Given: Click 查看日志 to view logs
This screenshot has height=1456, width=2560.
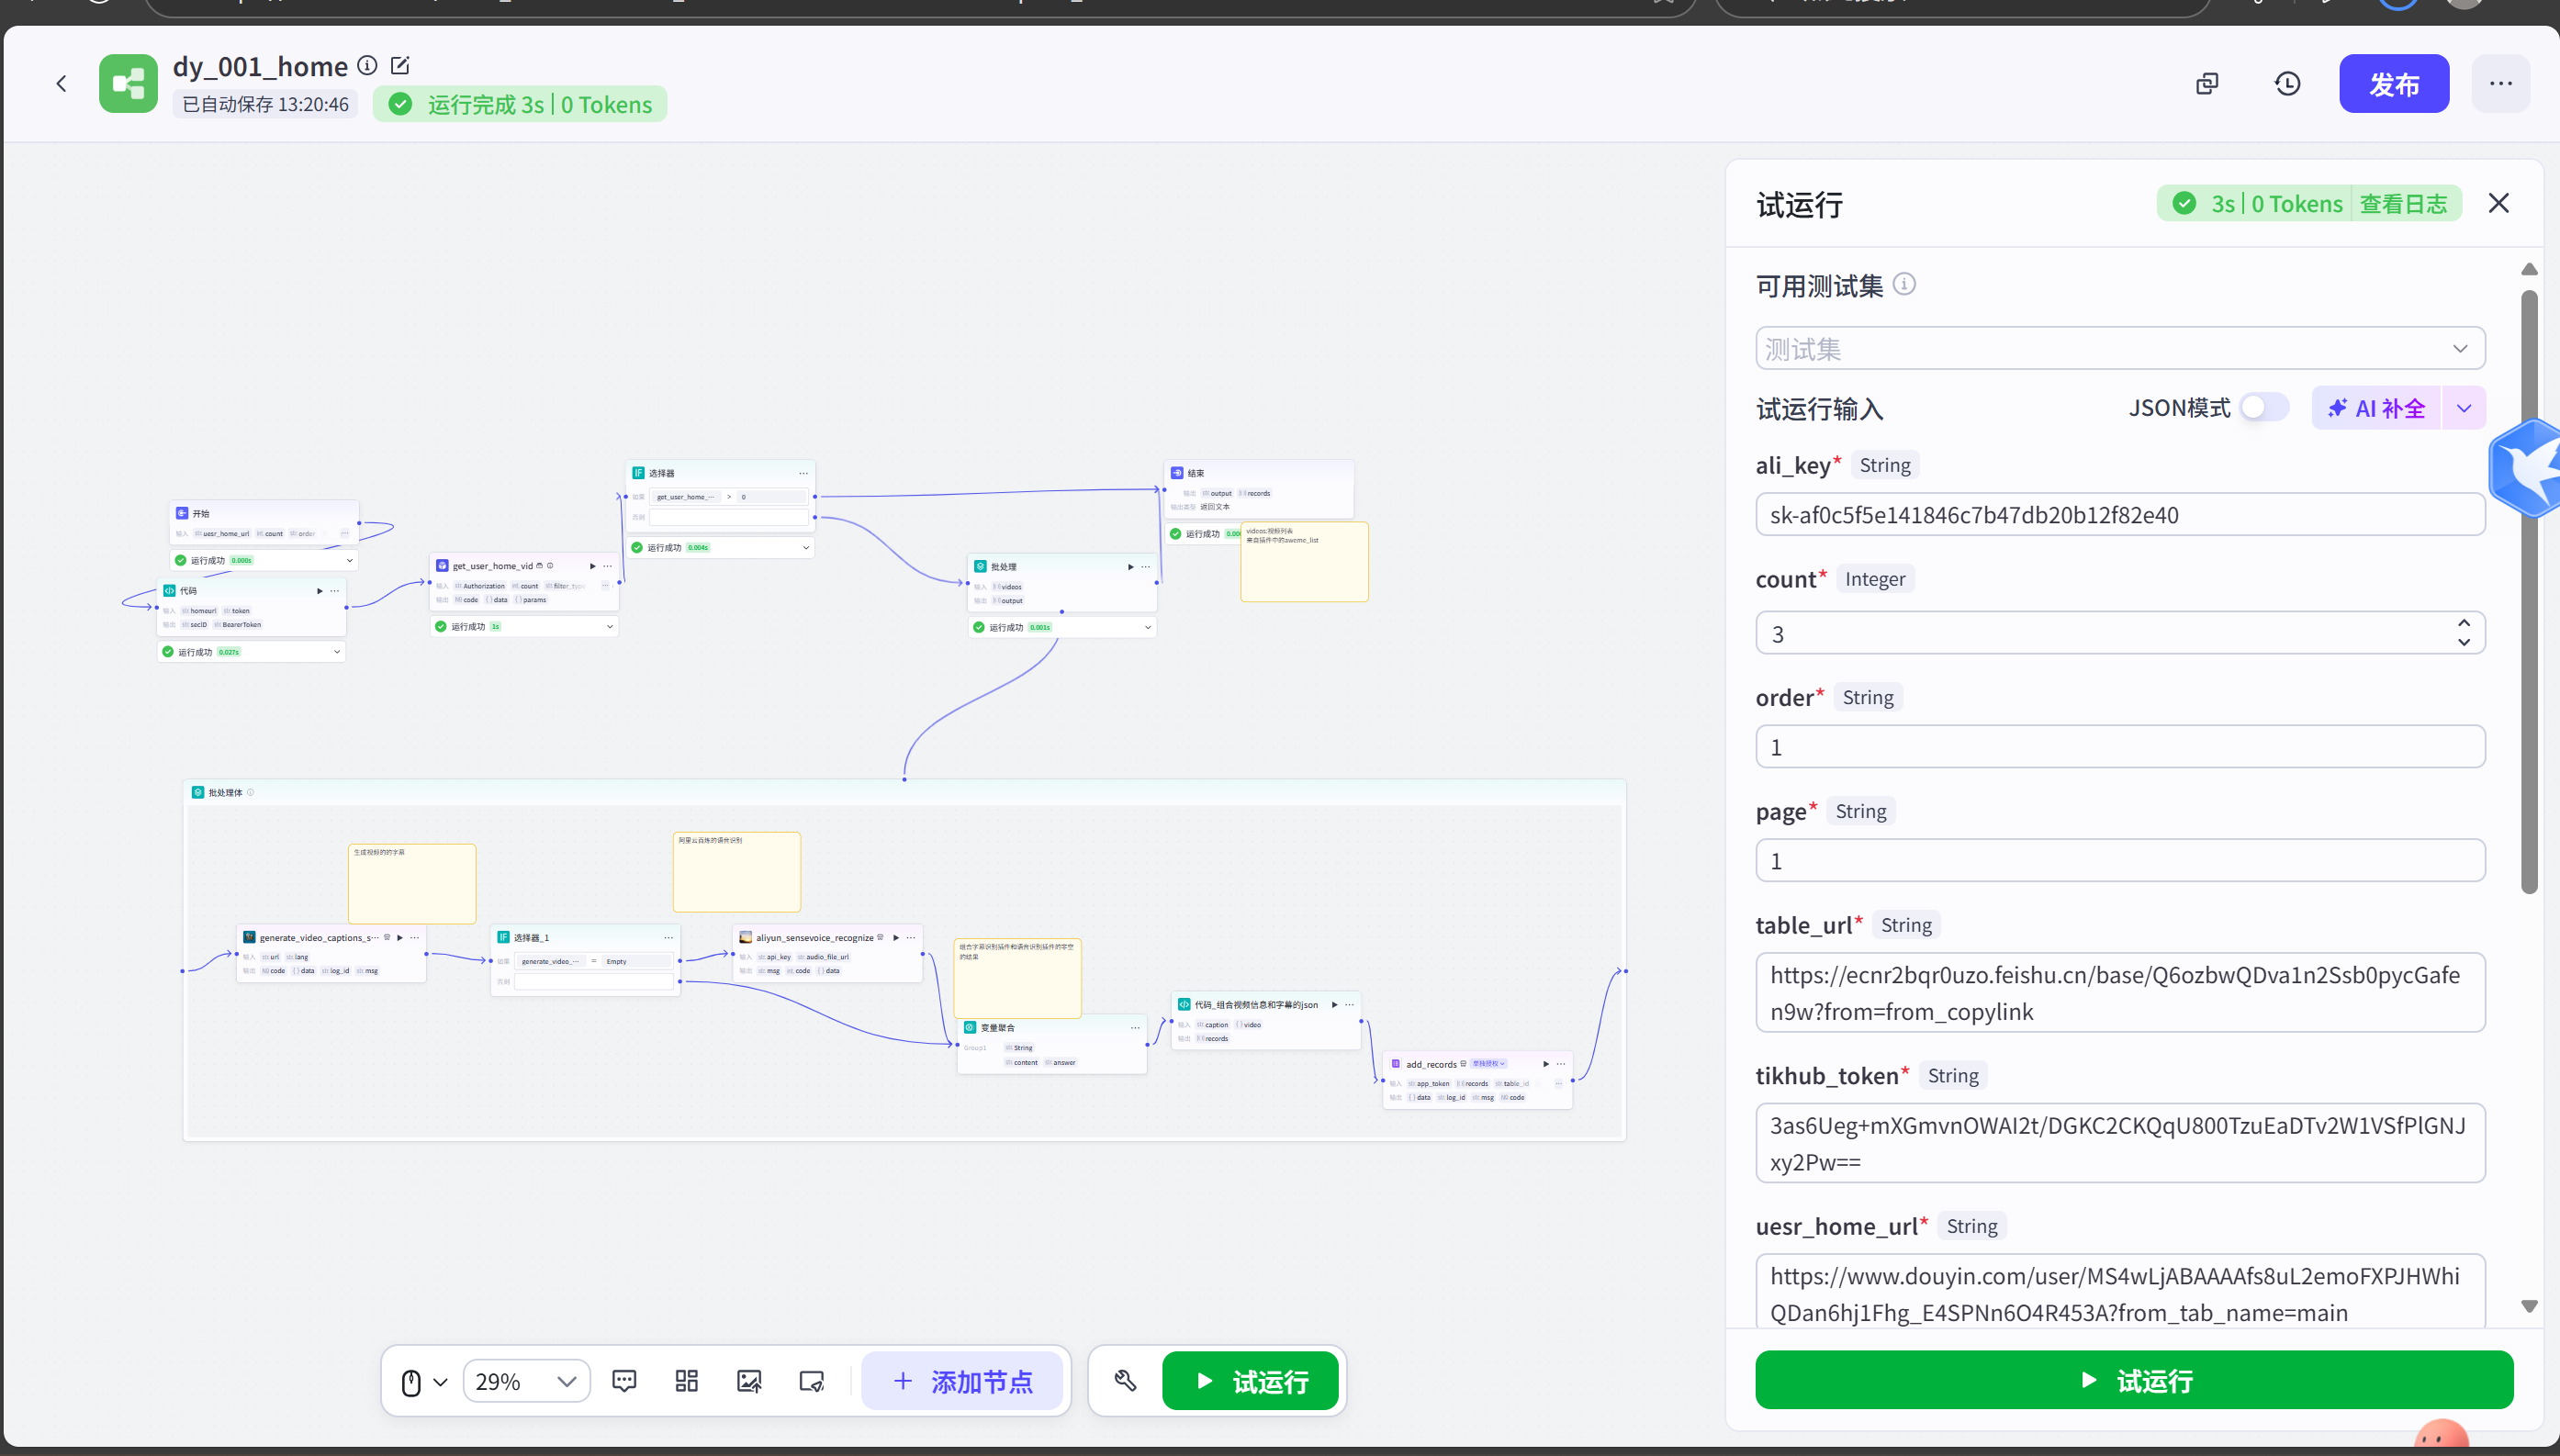Looking at the screenshot, I should tap(2403, 204).
